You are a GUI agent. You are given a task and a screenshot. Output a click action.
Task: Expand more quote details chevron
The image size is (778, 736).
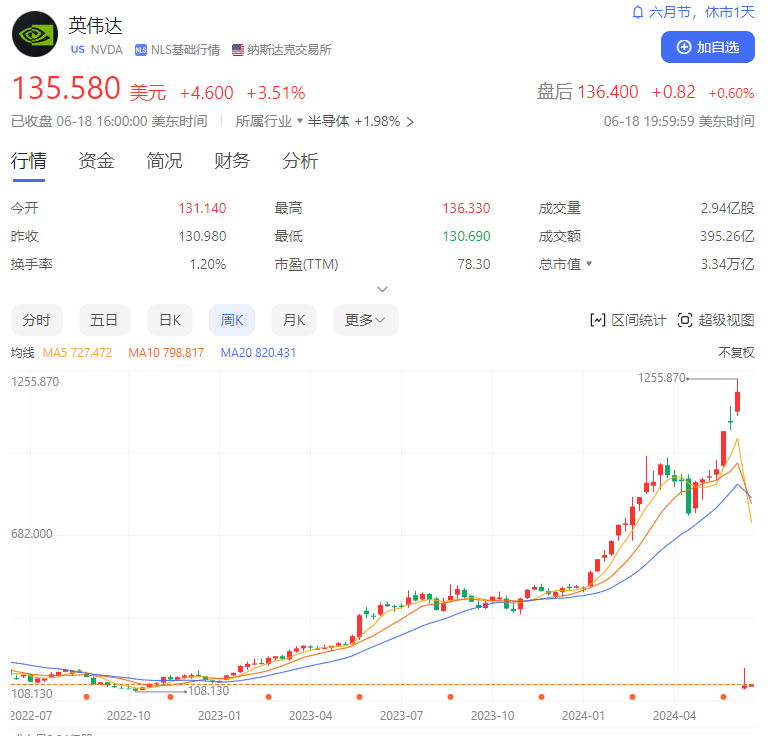382,289
